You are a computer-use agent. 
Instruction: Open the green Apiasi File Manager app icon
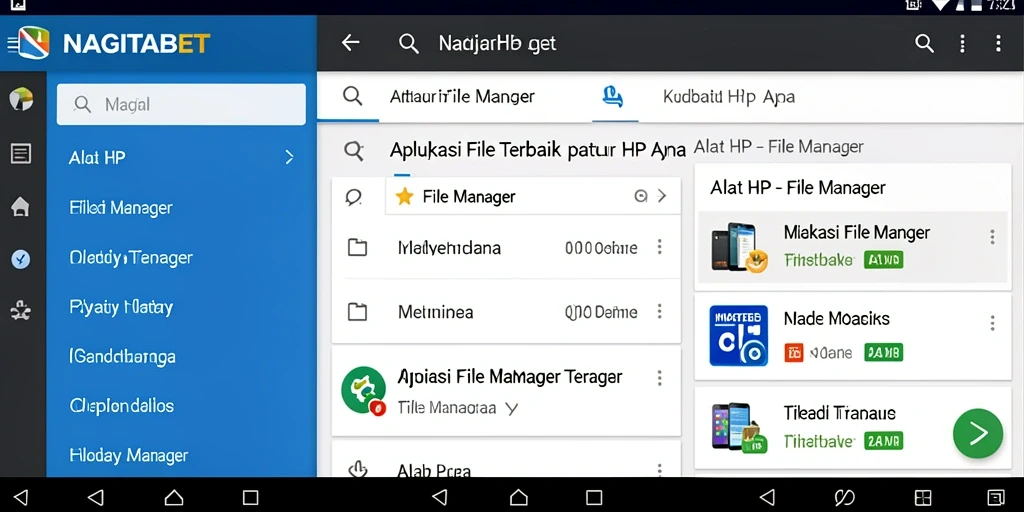(x=364, y=390)
